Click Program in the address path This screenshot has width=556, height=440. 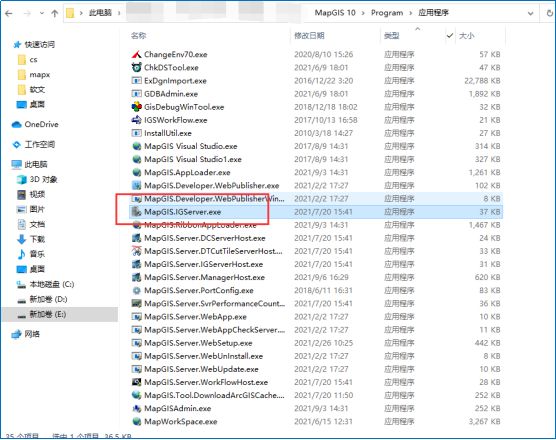[387, 13]
